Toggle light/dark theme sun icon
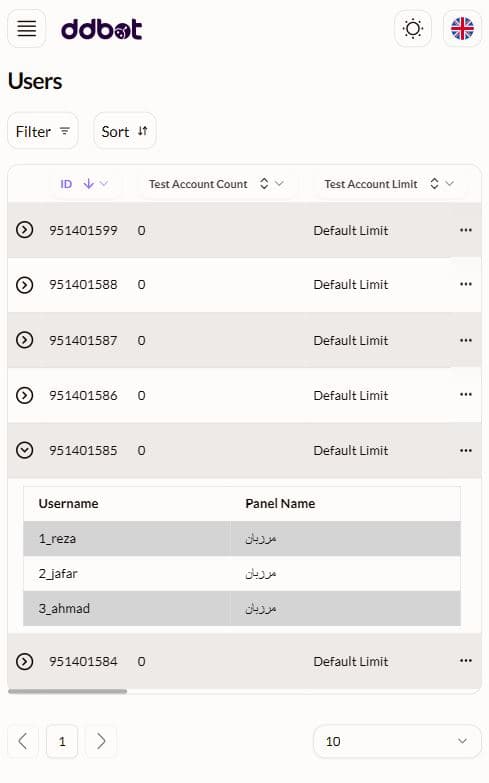The height and width of the screenshot is (783, 489). pos(413,28)
